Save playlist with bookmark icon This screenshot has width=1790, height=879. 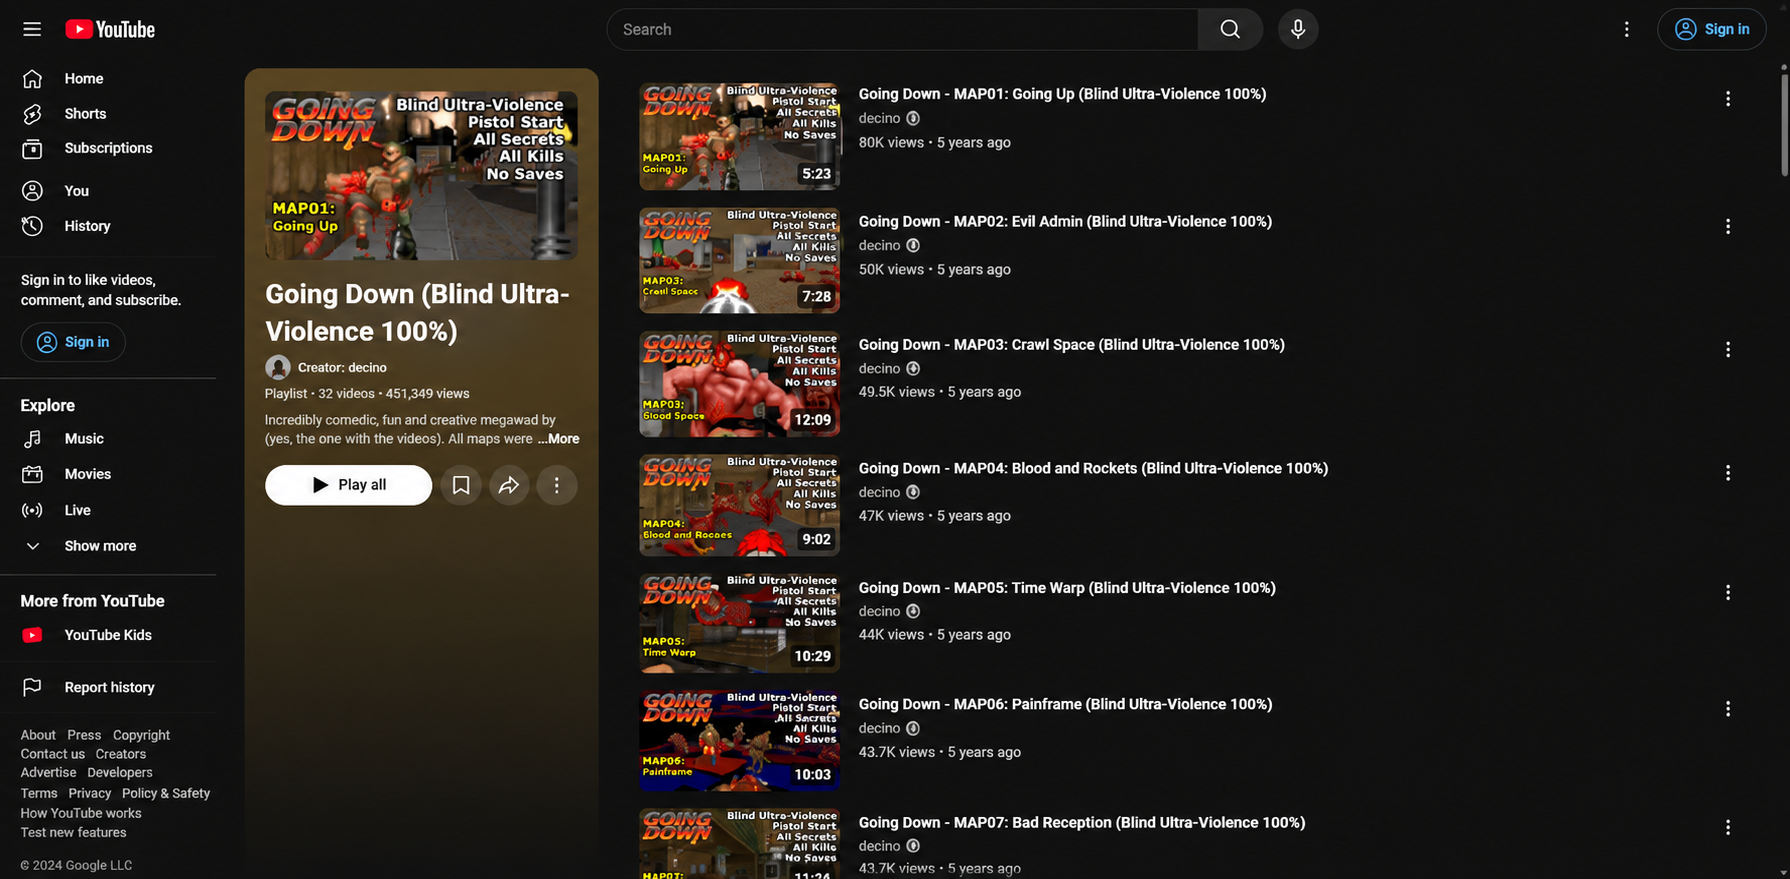coord(461,485)
